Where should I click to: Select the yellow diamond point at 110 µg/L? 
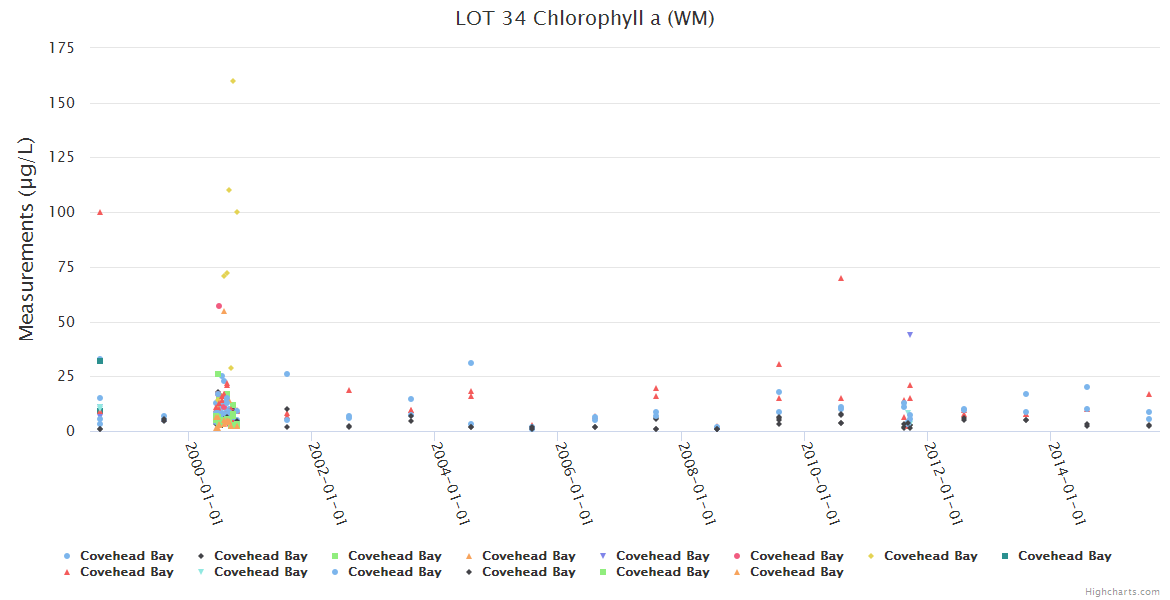point(229,190)
